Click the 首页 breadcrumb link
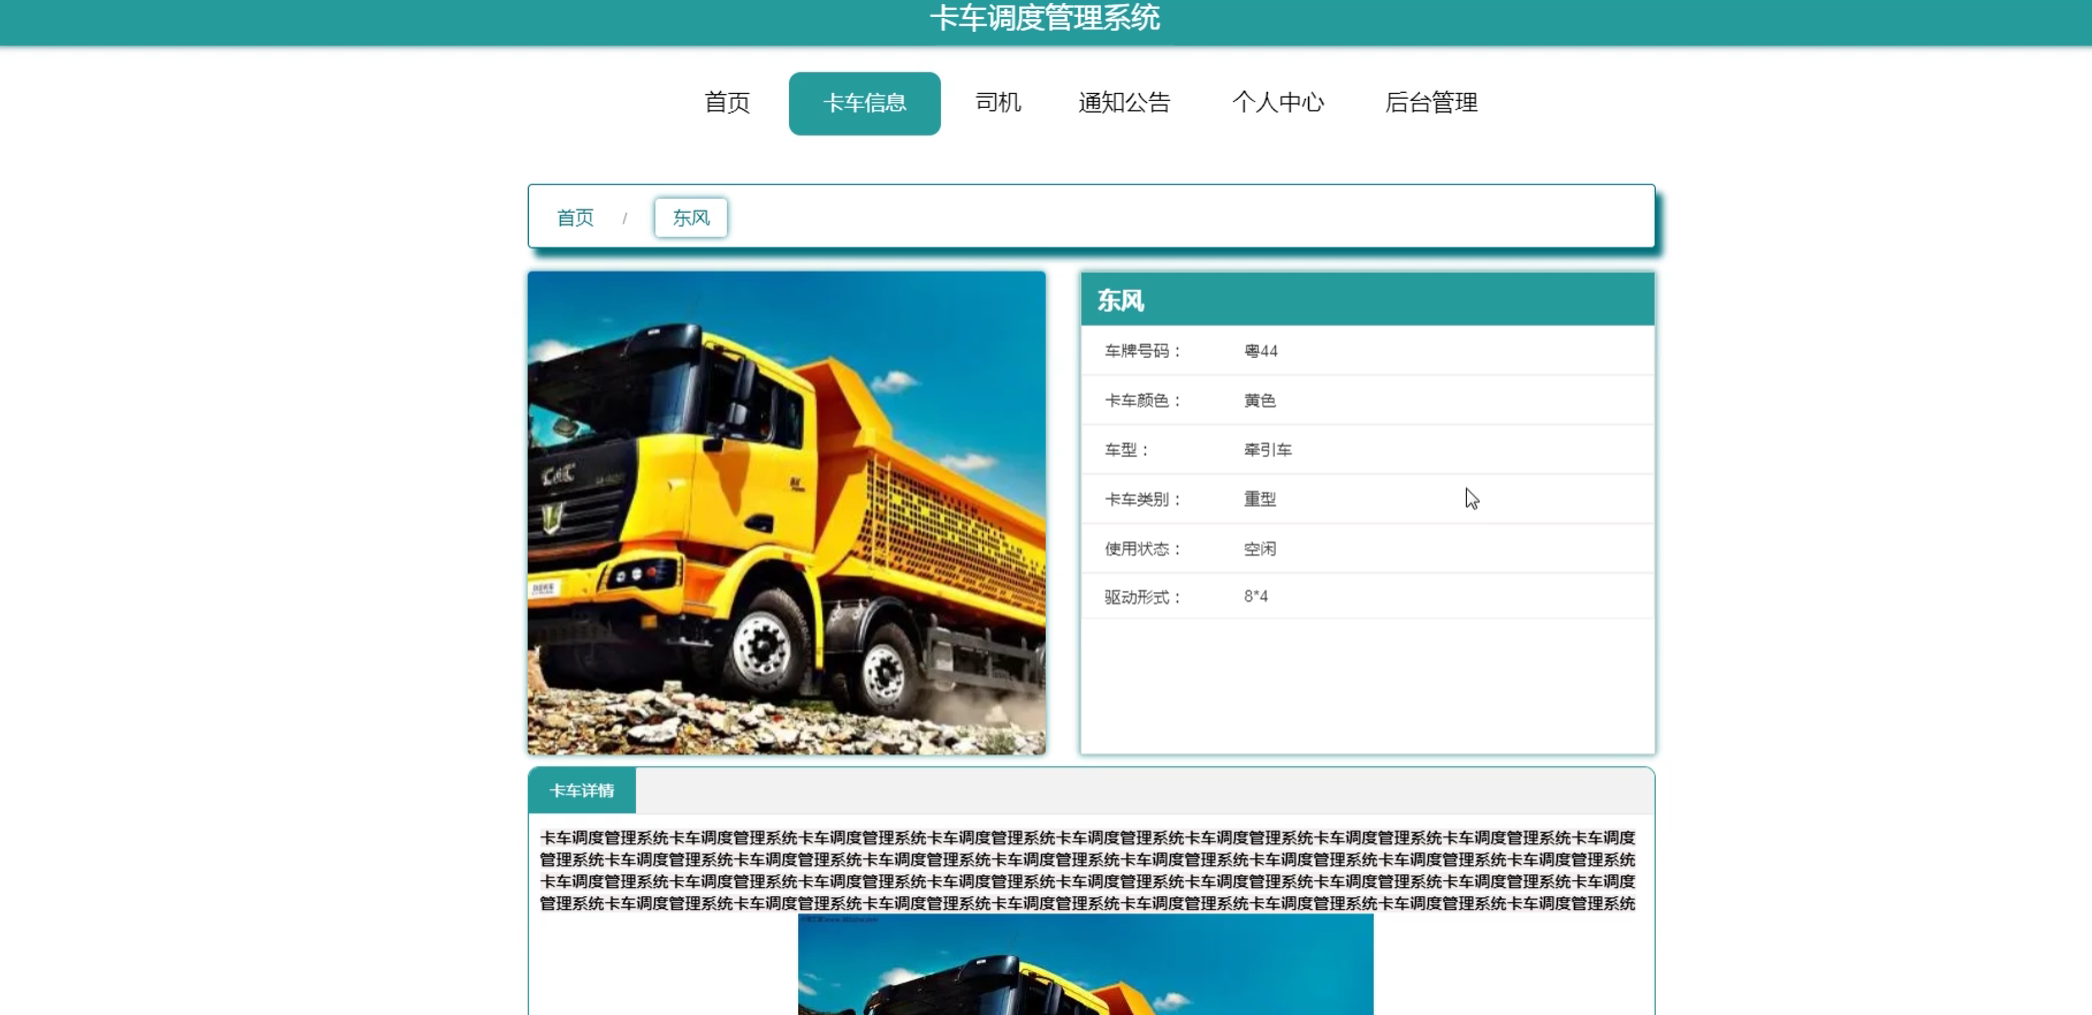2092x1015 pixels. tap(575, 218)
